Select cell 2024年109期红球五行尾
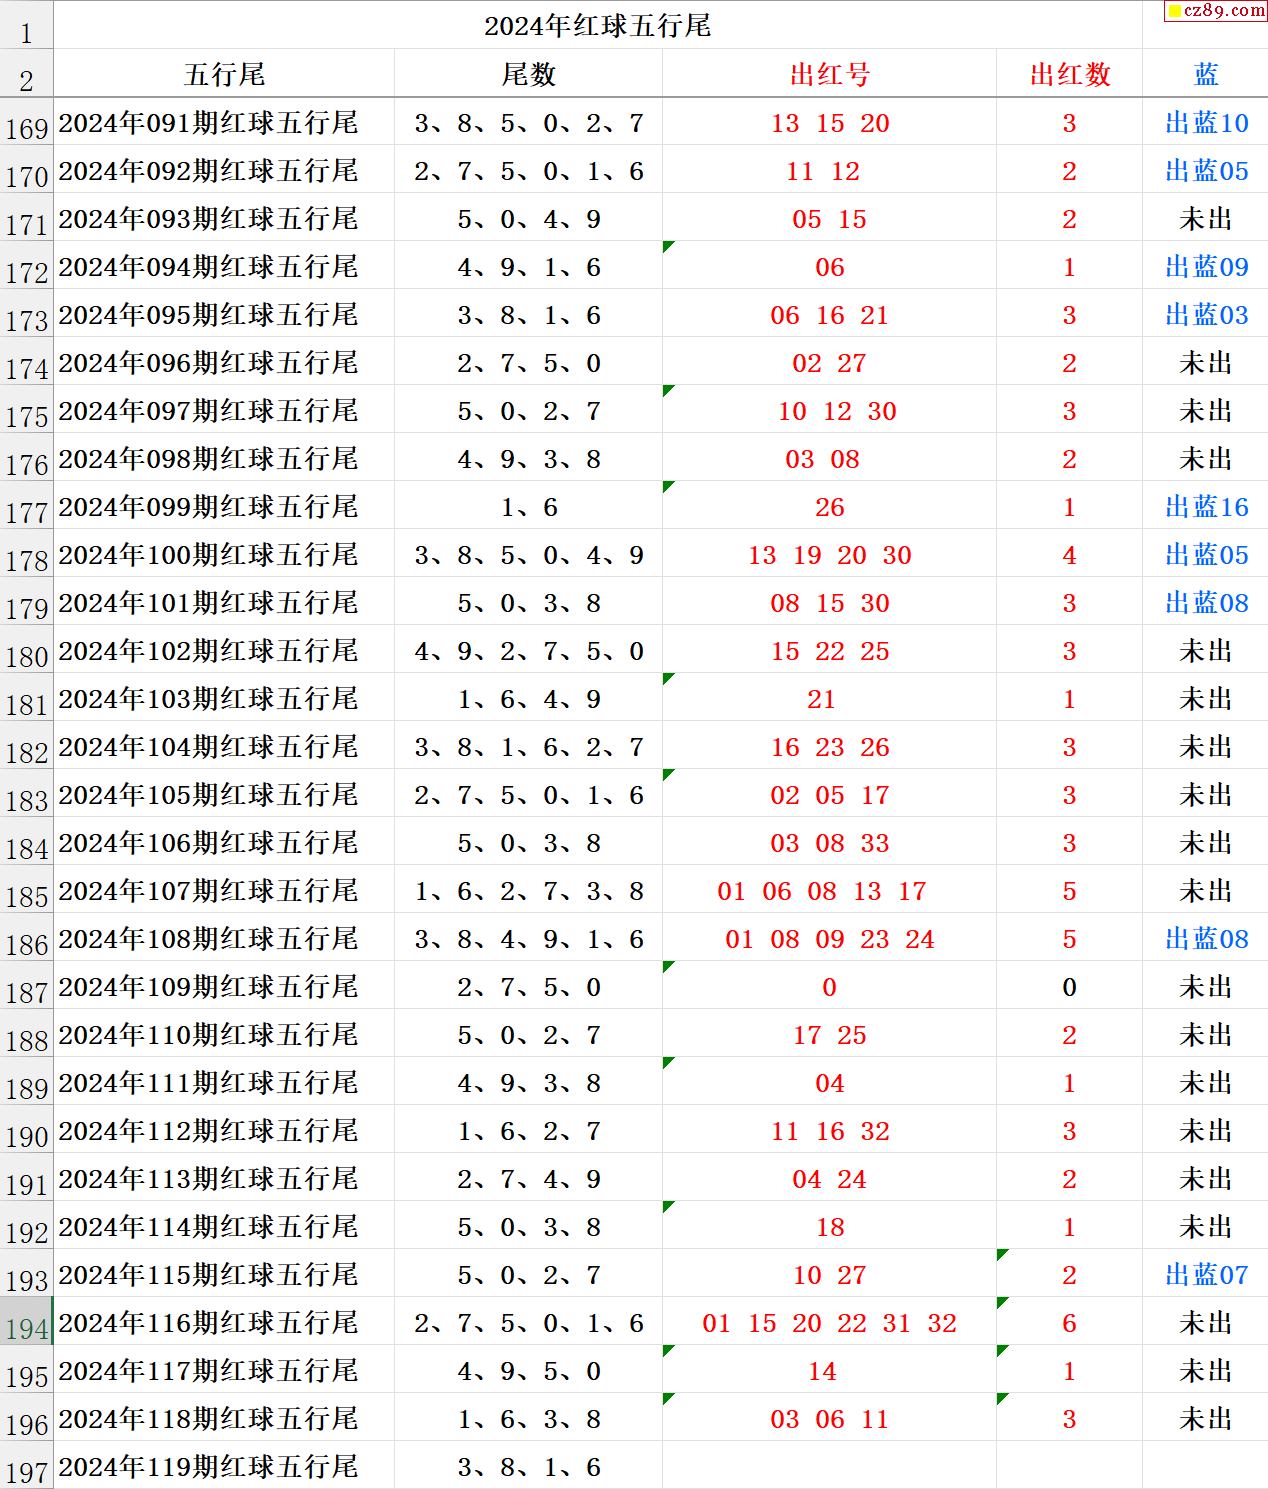 [x=224, y=987]
